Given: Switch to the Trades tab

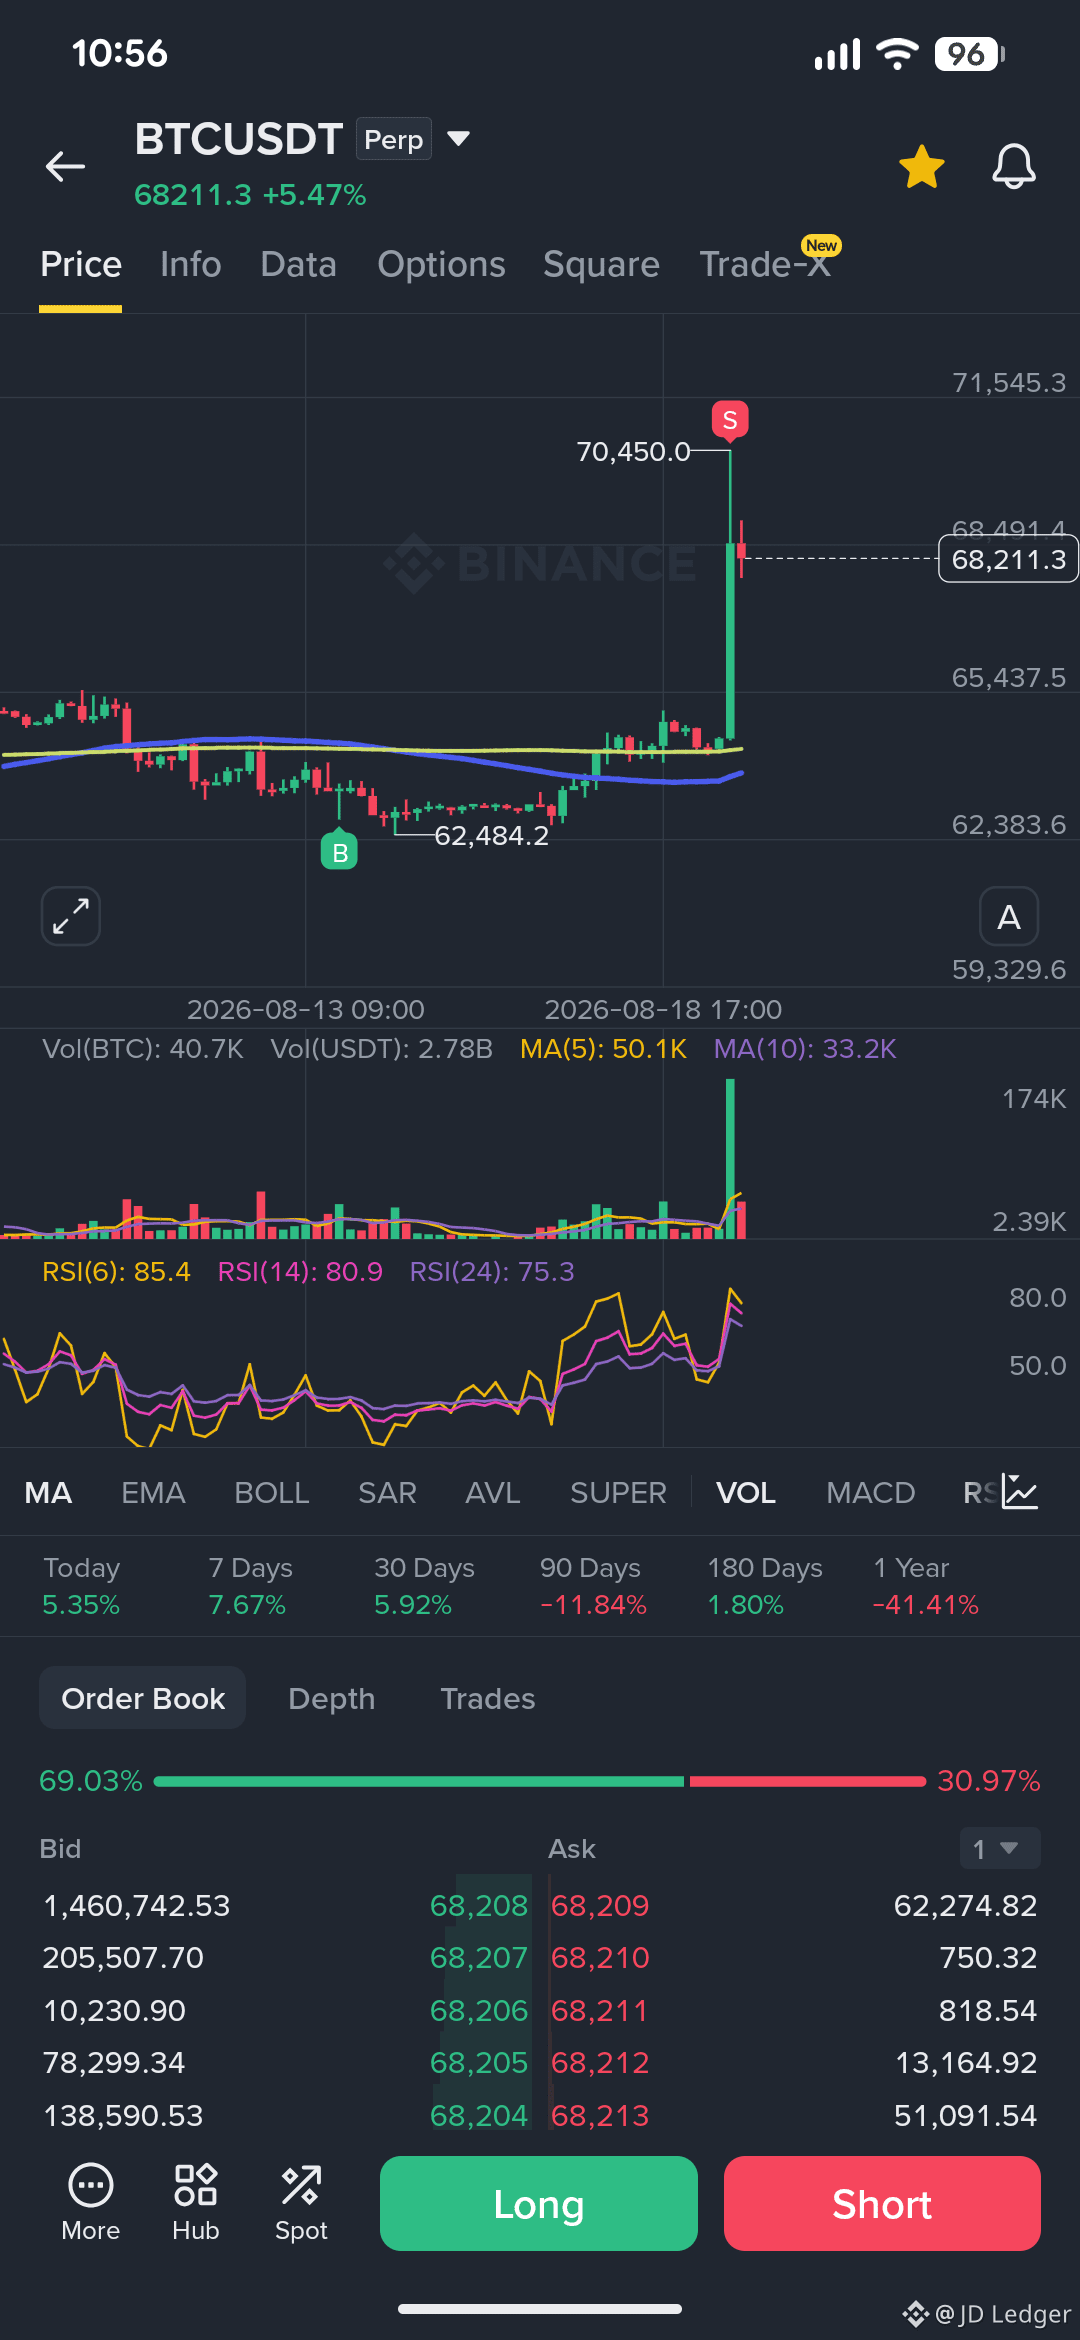Looking at the screenshot, I should 487,1699.
